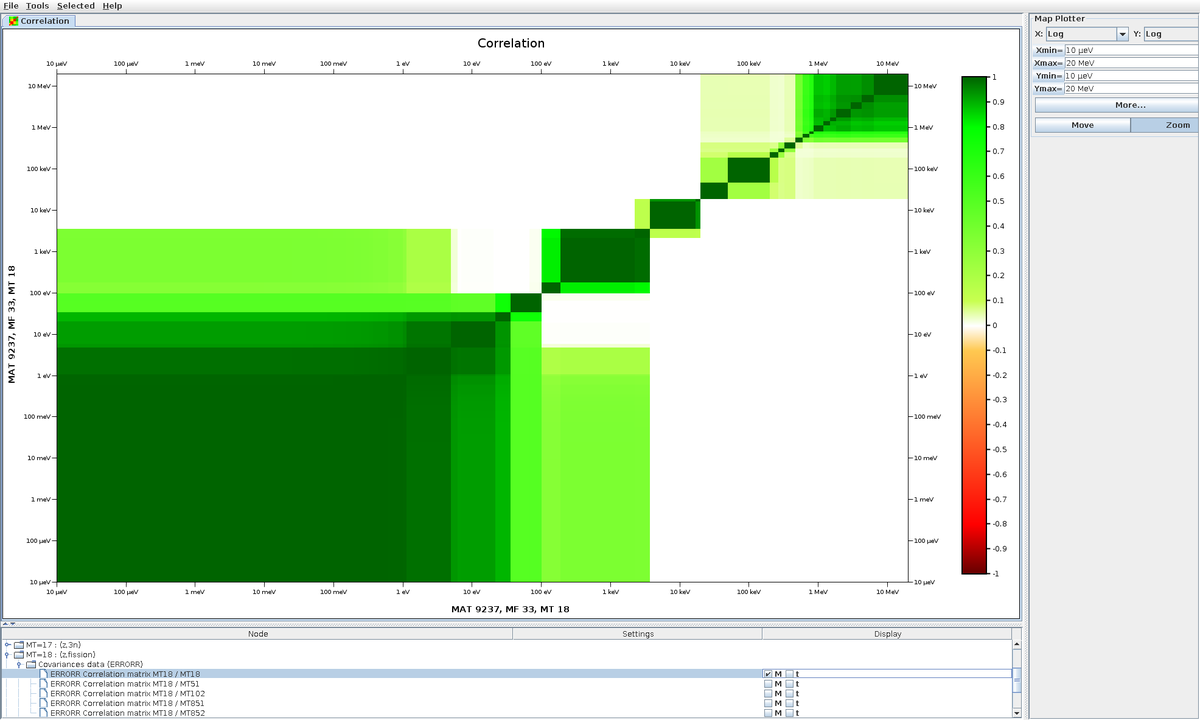Click the Xmax= button

point(1049,62)
